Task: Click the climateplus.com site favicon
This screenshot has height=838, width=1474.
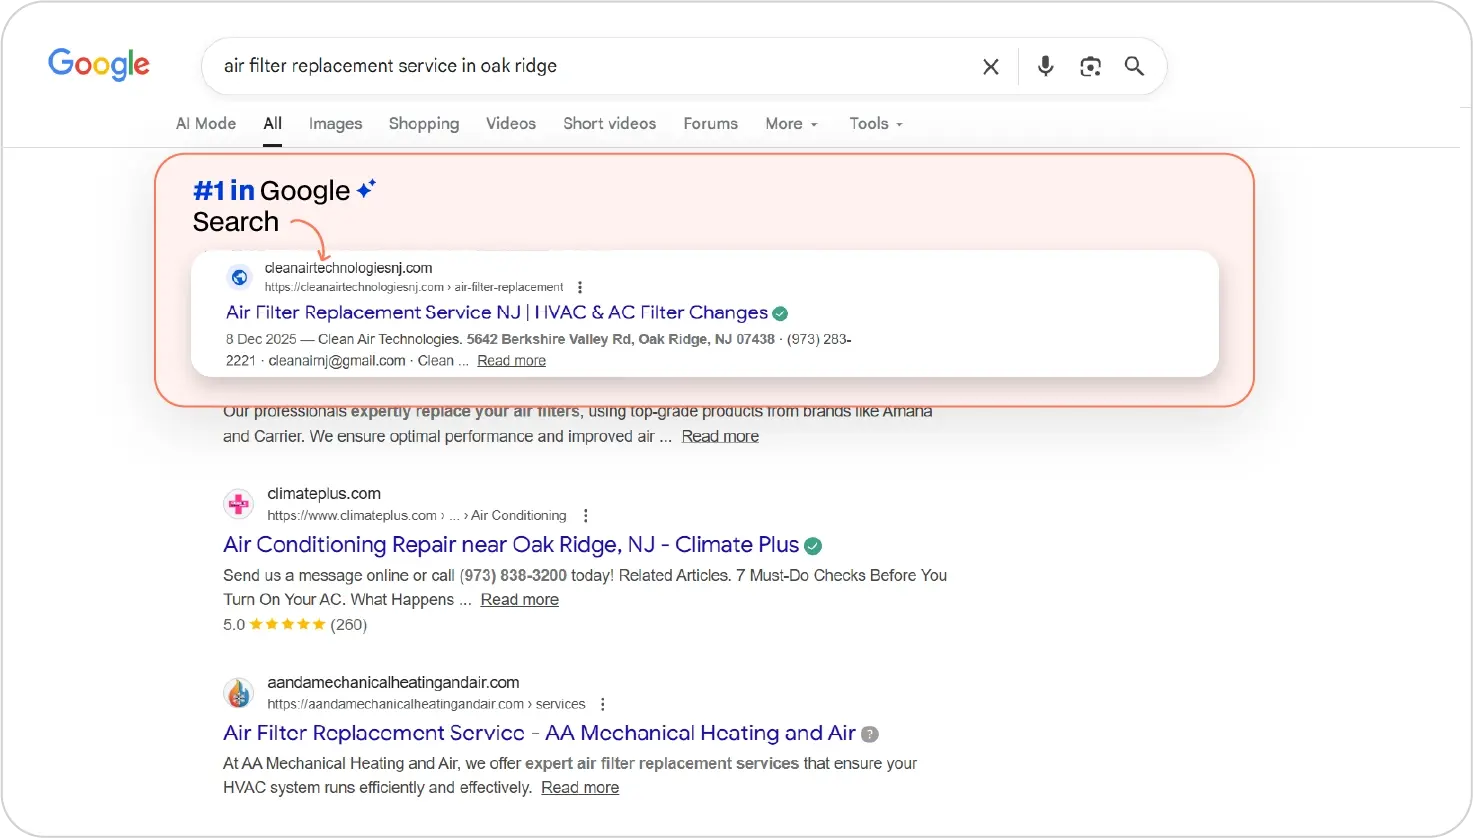Action: point(238,504)
